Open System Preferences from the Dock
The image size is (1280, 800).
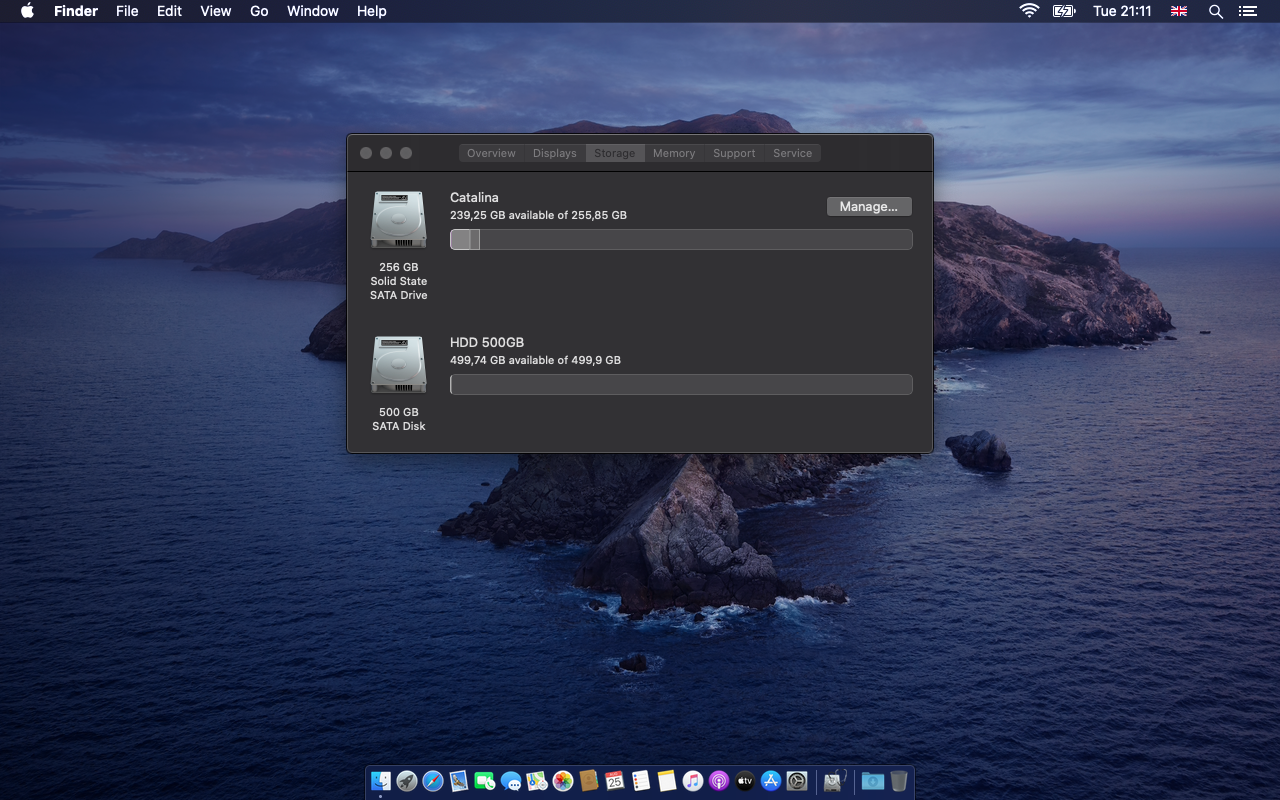tap(797, 781)
